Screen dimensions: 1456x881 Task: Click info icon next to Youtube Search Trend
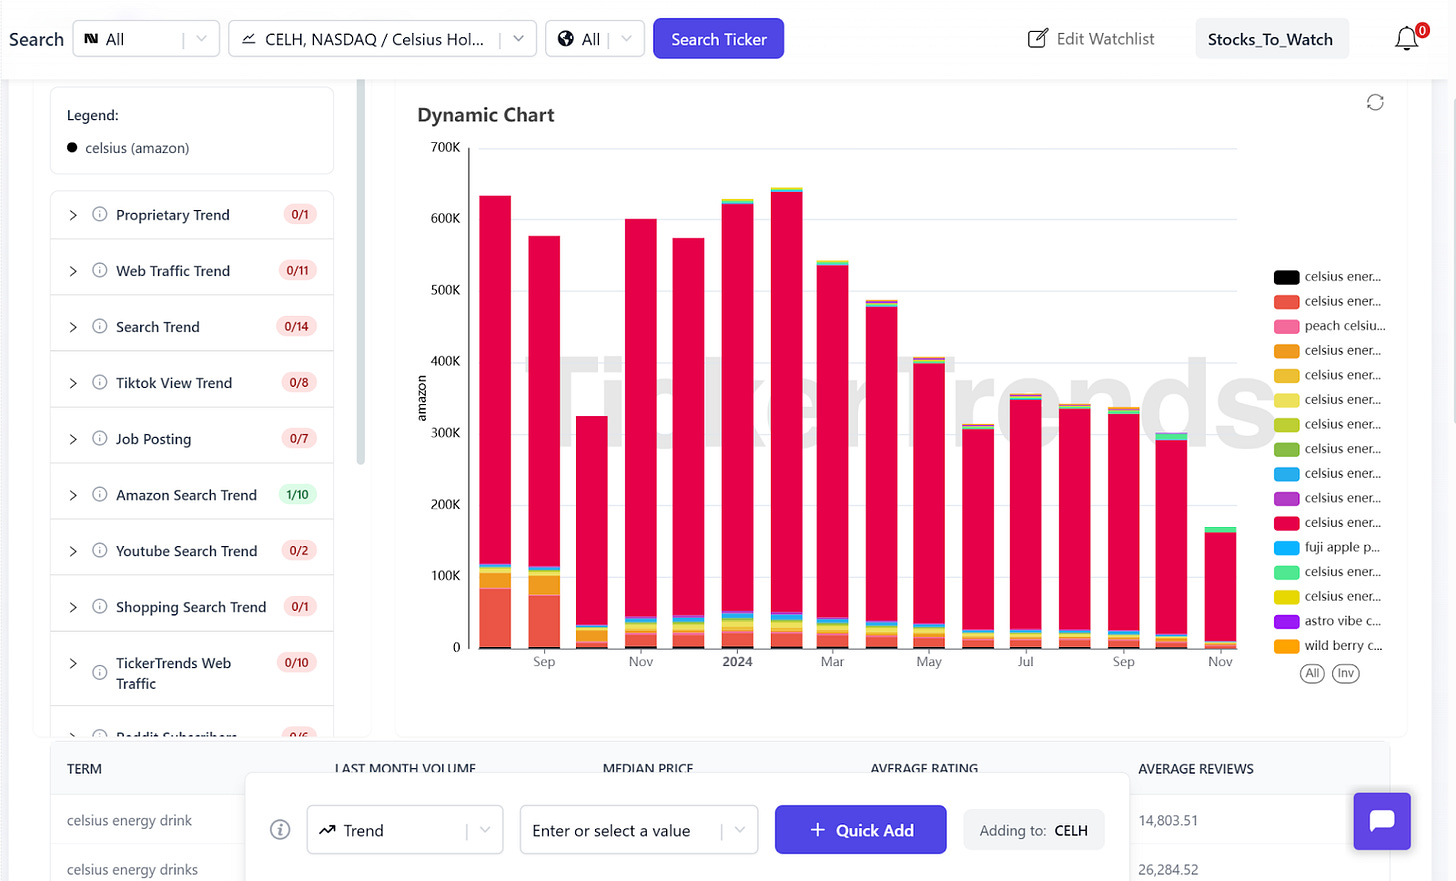click(100, 550)
